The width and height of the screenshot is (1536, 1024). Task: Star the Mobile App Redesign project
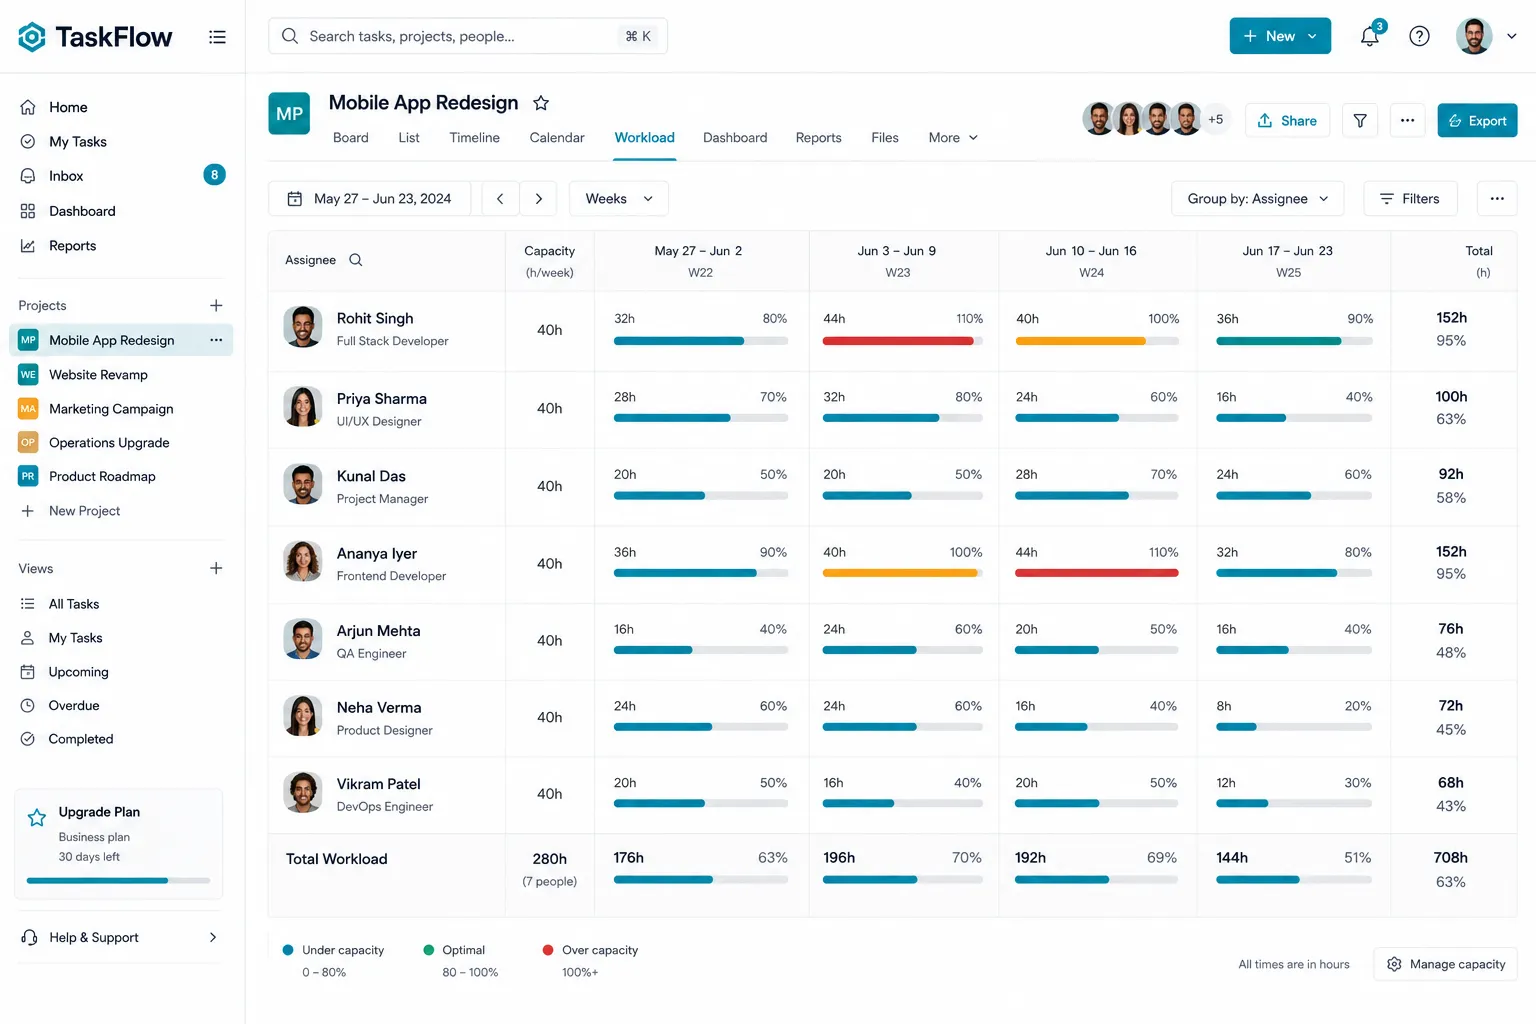coord(541,103)
